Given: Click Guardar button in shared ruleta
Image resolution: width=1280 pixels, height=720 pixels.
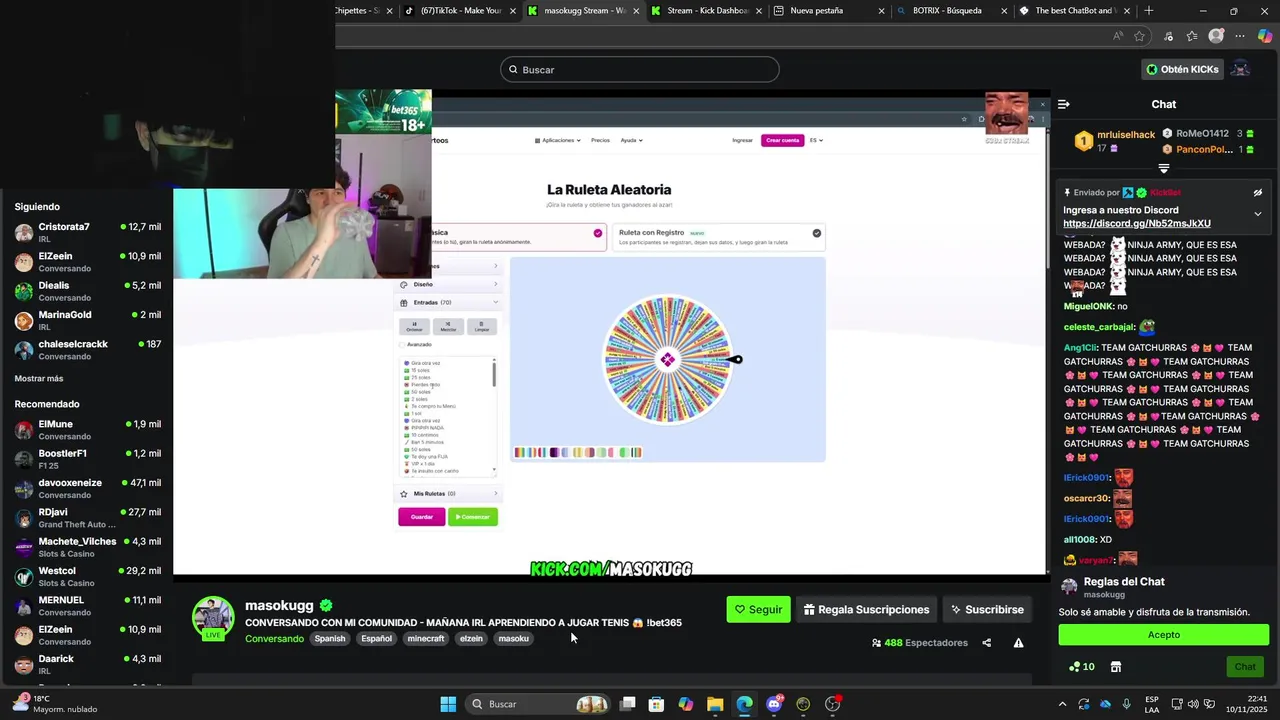Looking at the screenshot, I should (422, 517).
